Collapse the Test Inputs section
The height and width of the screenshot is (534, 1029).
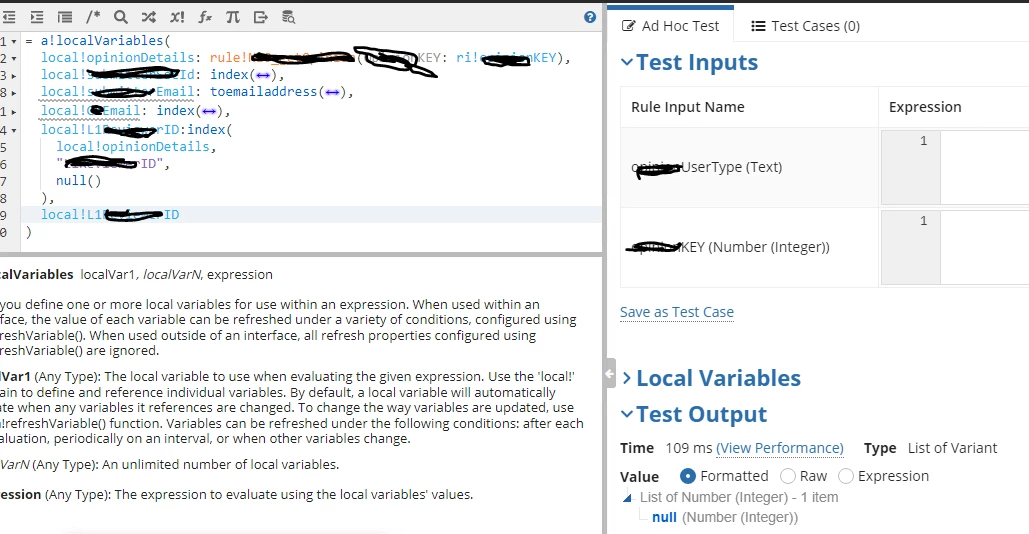(627, 62)
